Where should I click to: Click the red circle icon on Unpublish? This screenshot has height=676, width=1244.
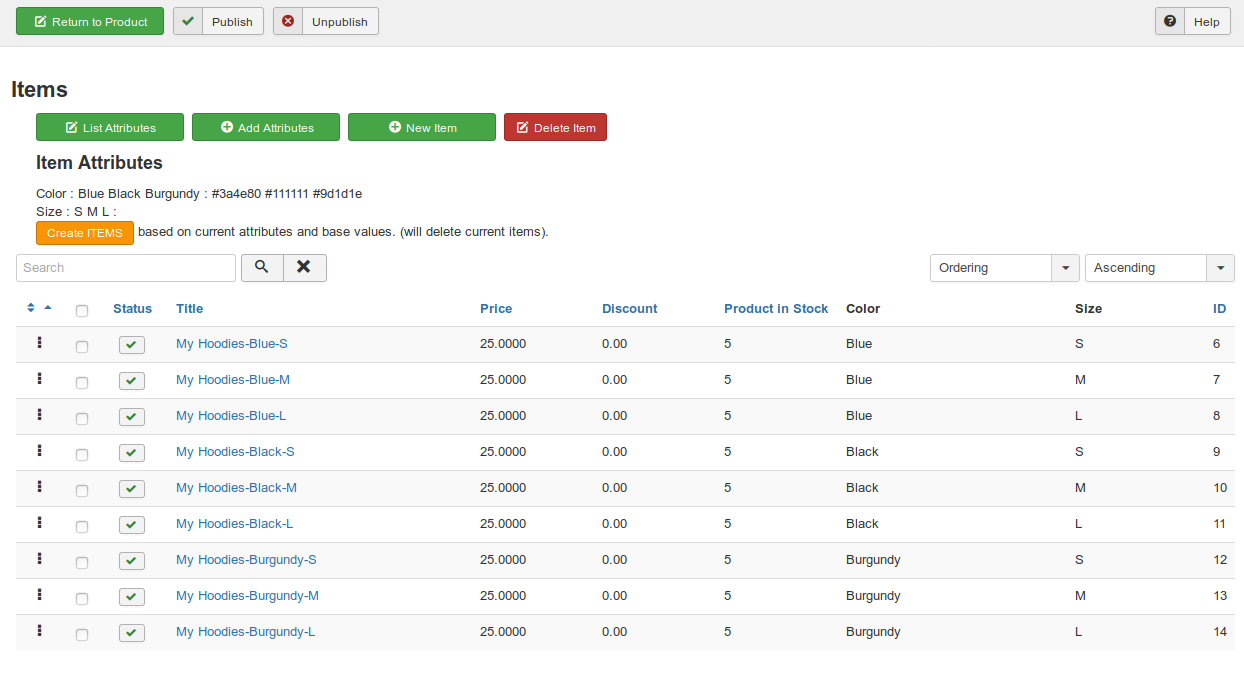[x=289, y=20]
